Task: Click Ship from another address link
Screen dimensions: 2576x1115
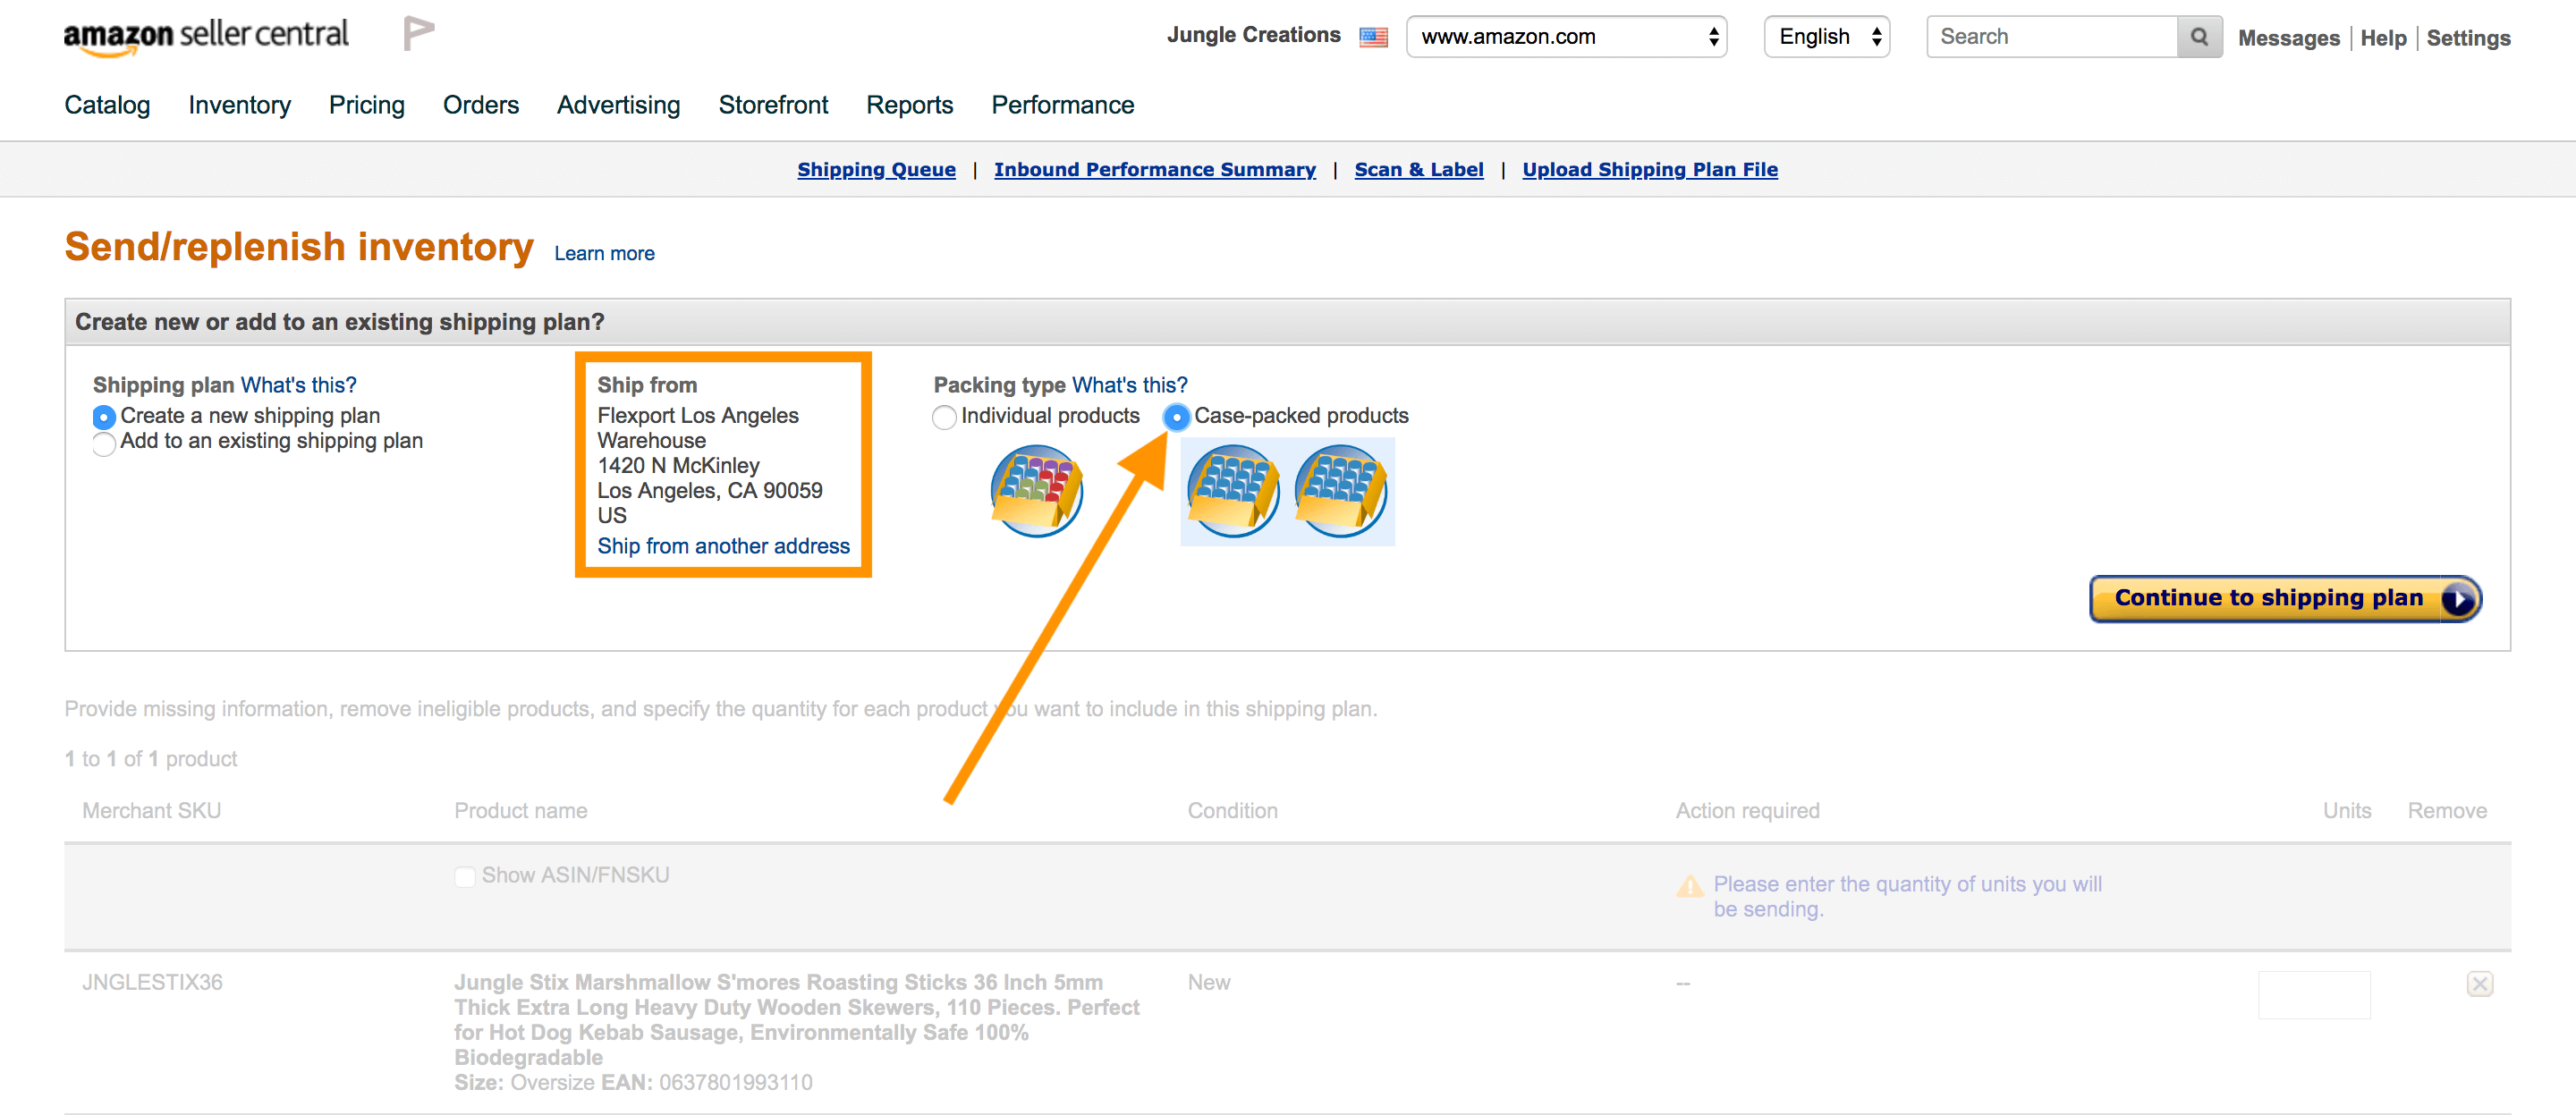Action: pos(723,546)
